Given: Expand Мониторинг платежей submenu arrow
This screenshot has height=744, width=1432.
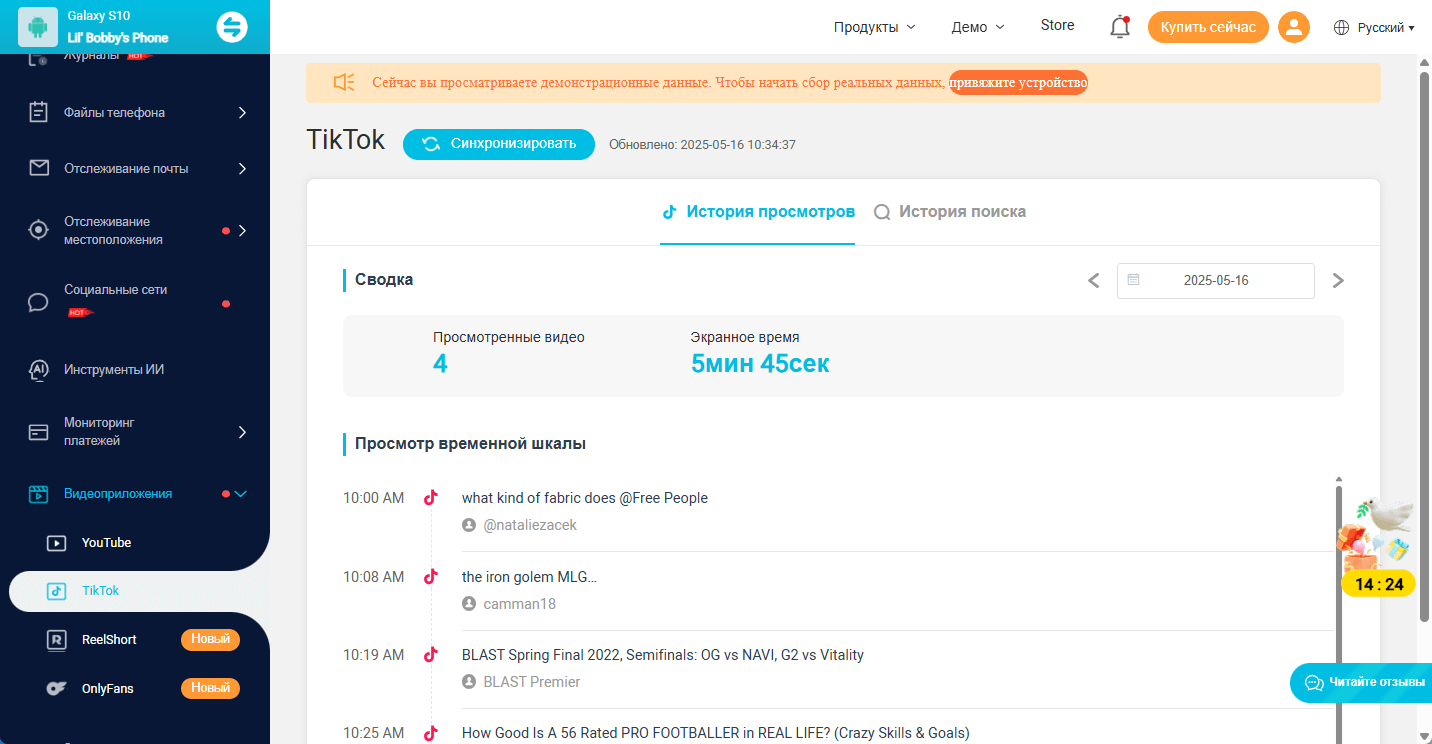Looking at the screenshot, I should coord(242,432).
